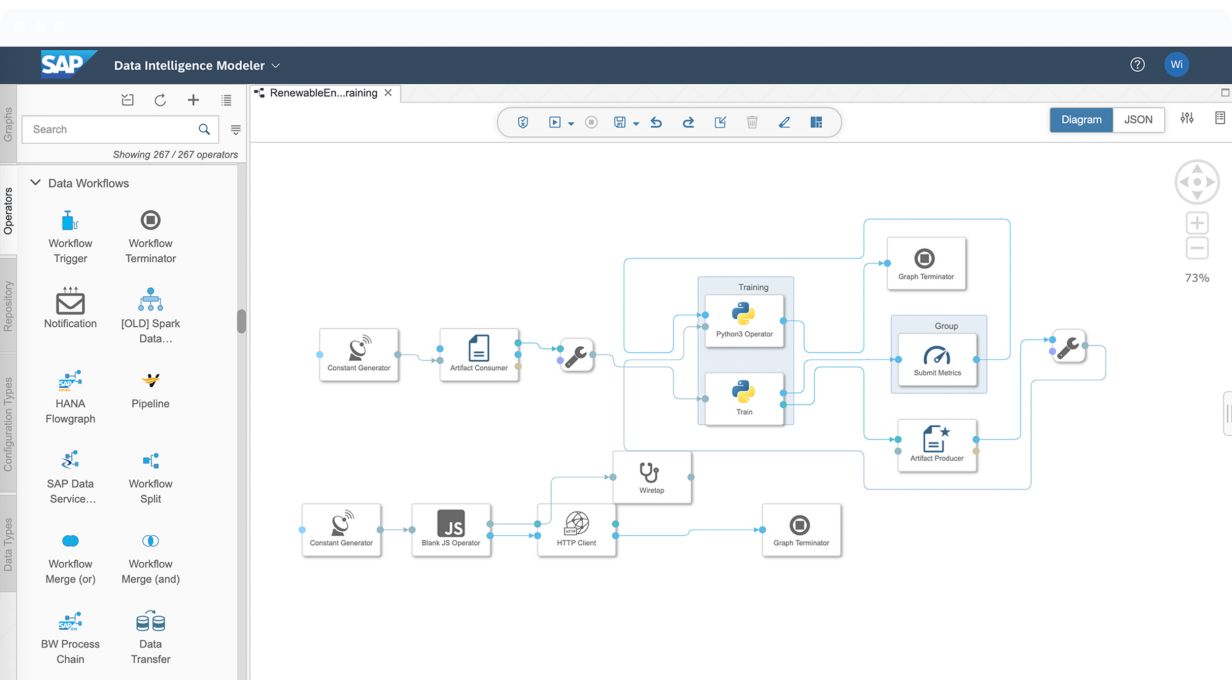The width and height of the screenshot is (1232, 680).
Task: Open the Save dropdown arrow
Action: tap(636, 123)
